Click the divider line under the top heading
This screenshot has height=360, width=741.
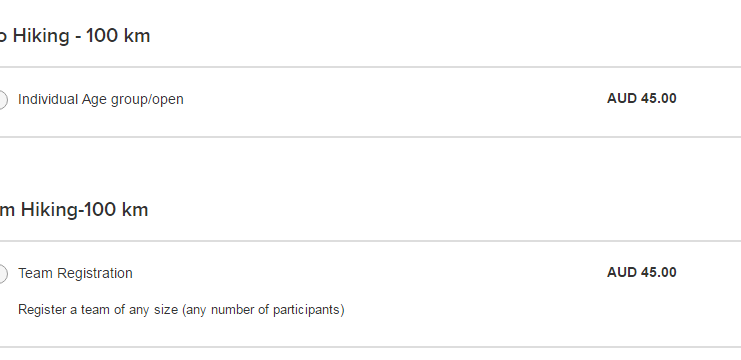coord(370,67)
